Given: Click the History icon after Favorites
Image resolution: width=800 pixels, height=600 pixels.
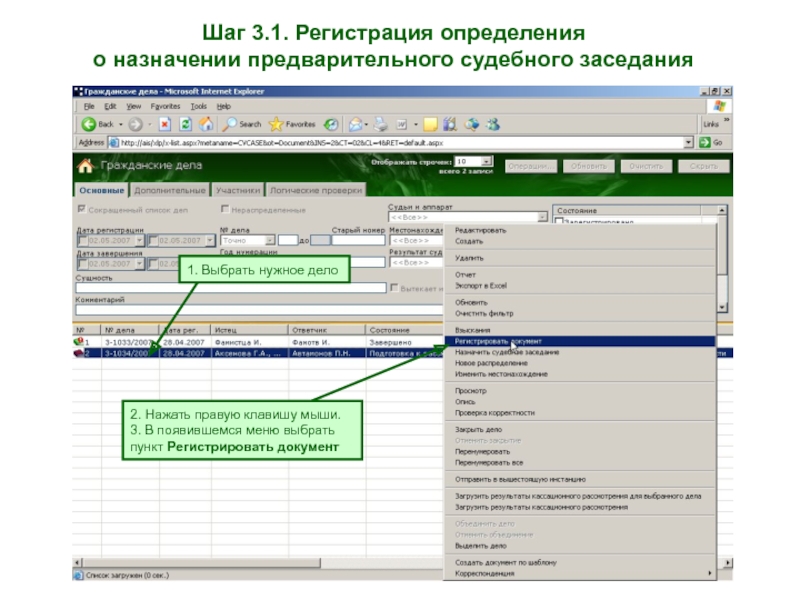Looking at the screenshot, I should [x=331, y=124].
